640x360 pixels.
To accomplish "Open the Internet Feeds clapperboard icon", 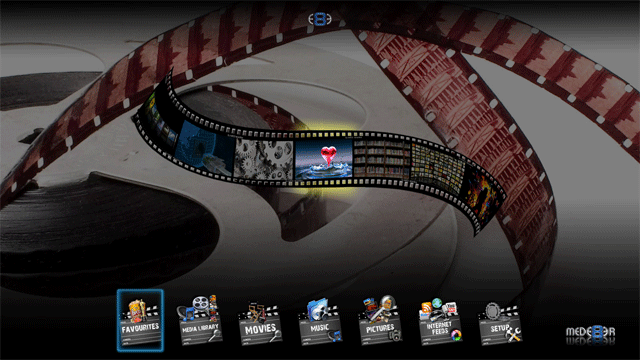I will click(440, 322).
